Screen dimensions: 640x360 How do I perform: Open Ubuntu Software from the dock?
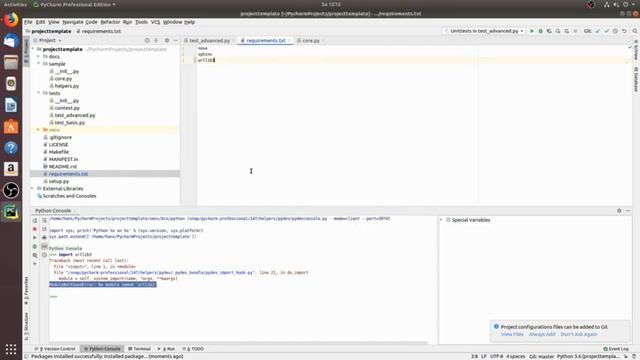(11, 127)
